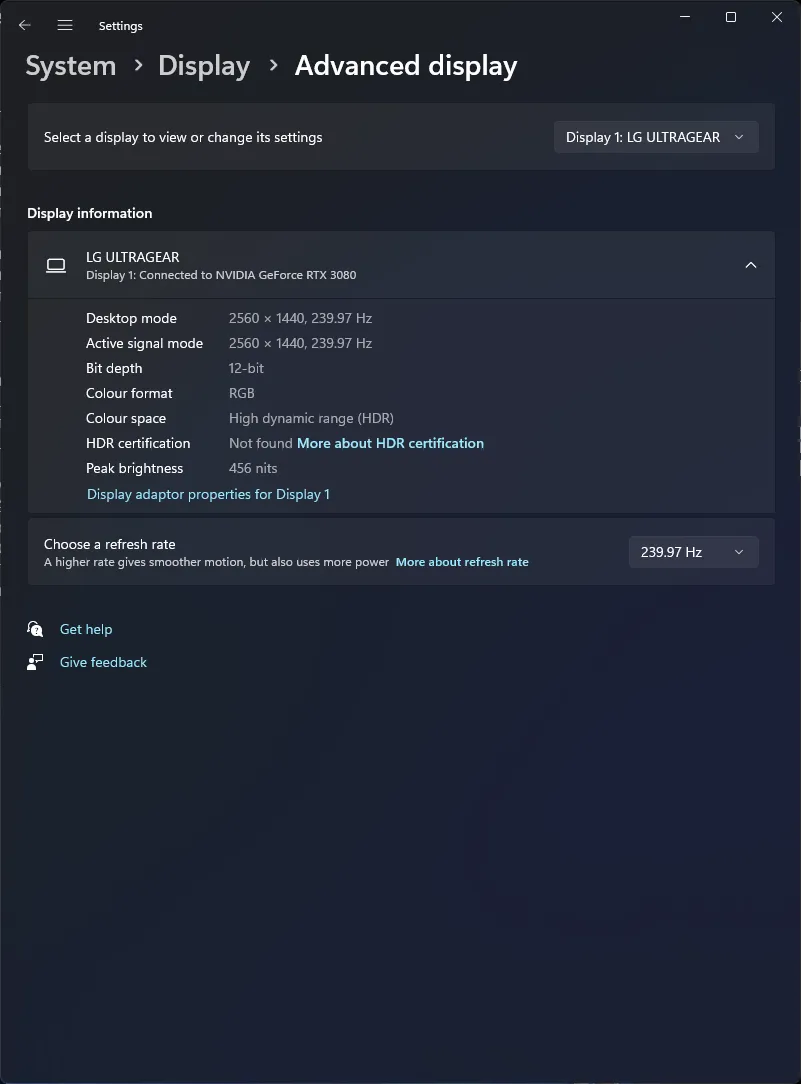Minimize the Settings window
The image size is (801, 1084).
click(685, 17)
